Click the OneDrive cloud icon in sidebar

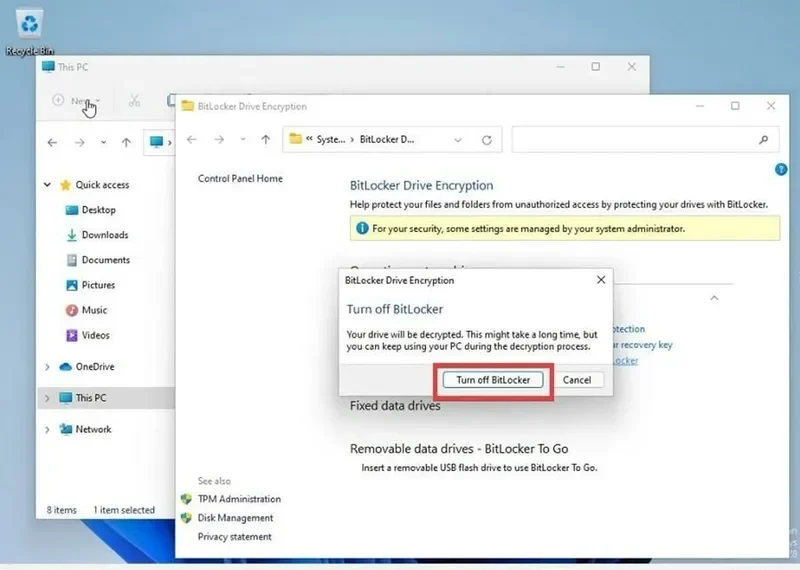tap(65, 366)
